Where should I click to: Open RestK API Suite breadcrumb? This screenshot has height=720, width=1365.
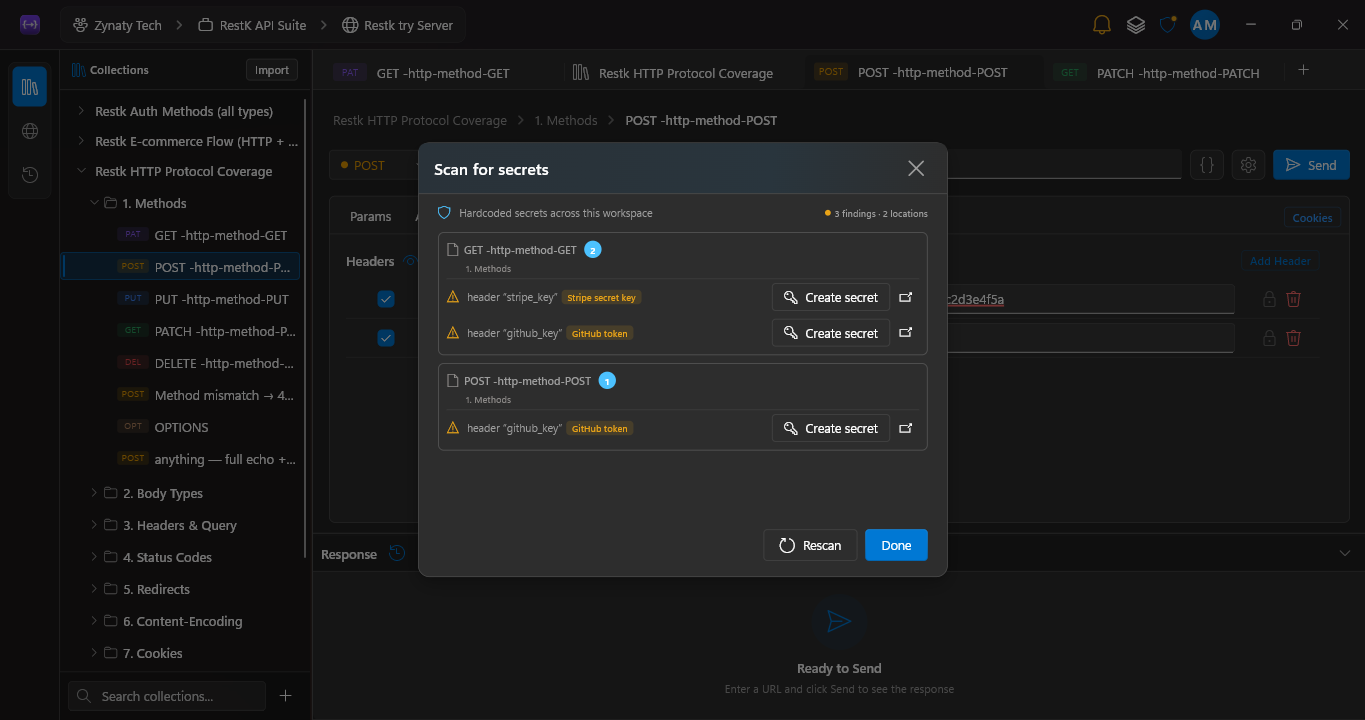[252, 25]
